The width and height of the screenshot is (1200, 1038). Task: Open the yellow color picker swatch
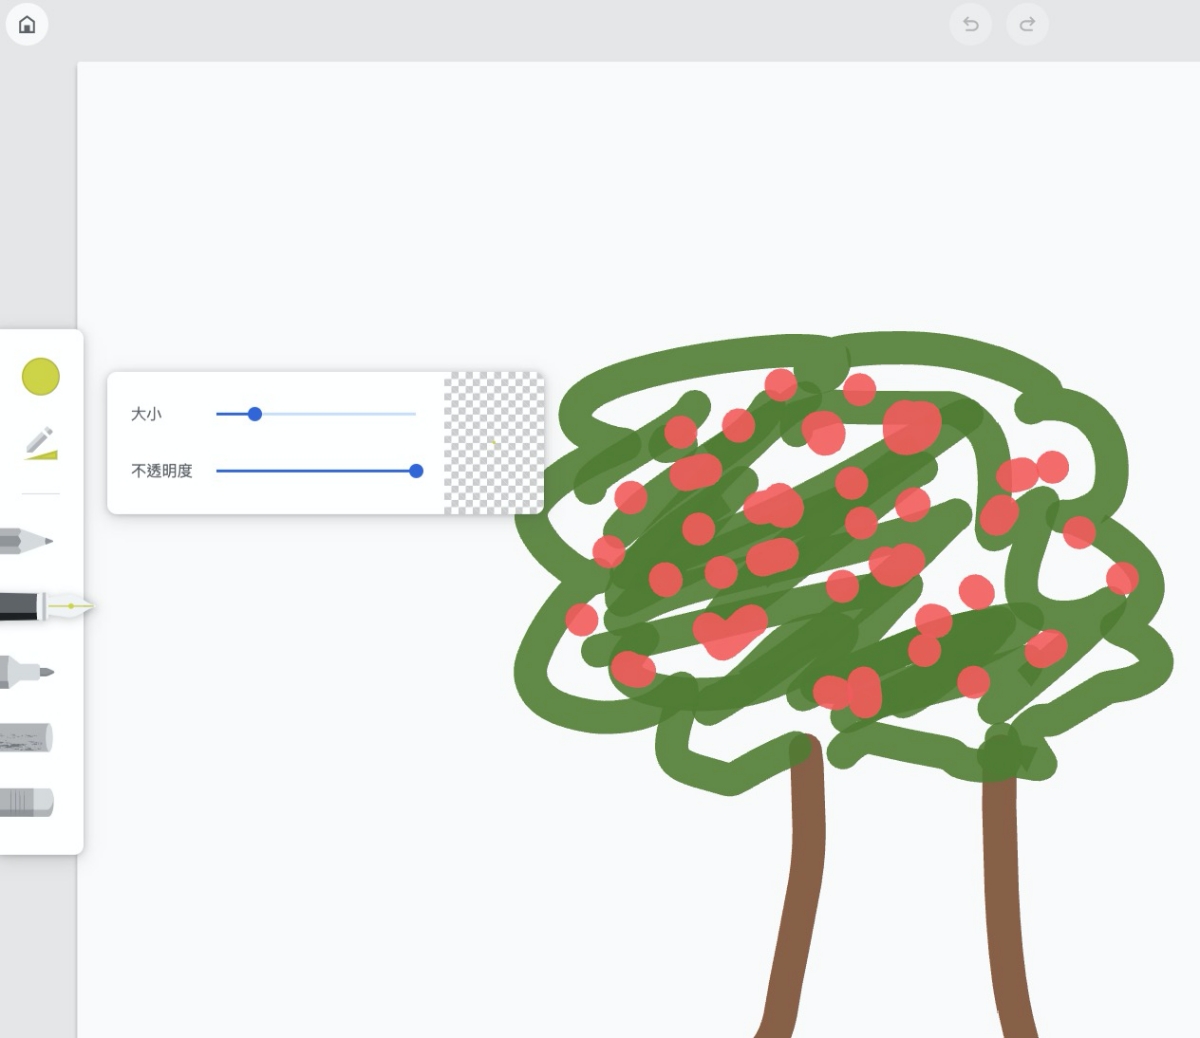click(x=41, y=377)
